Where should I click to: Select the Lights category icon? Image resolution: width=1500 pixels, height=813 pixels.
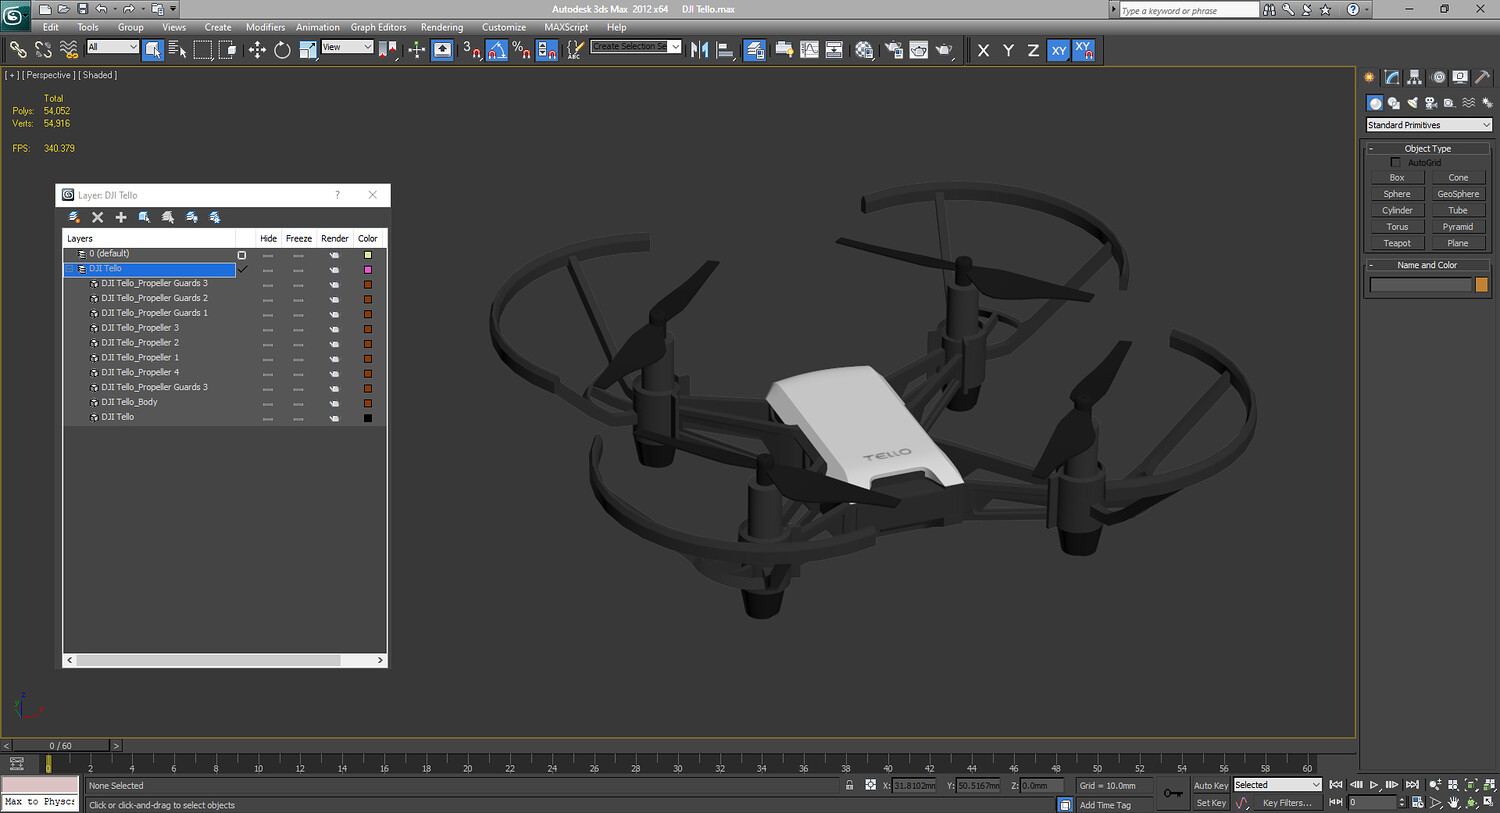pos(1413,103)
